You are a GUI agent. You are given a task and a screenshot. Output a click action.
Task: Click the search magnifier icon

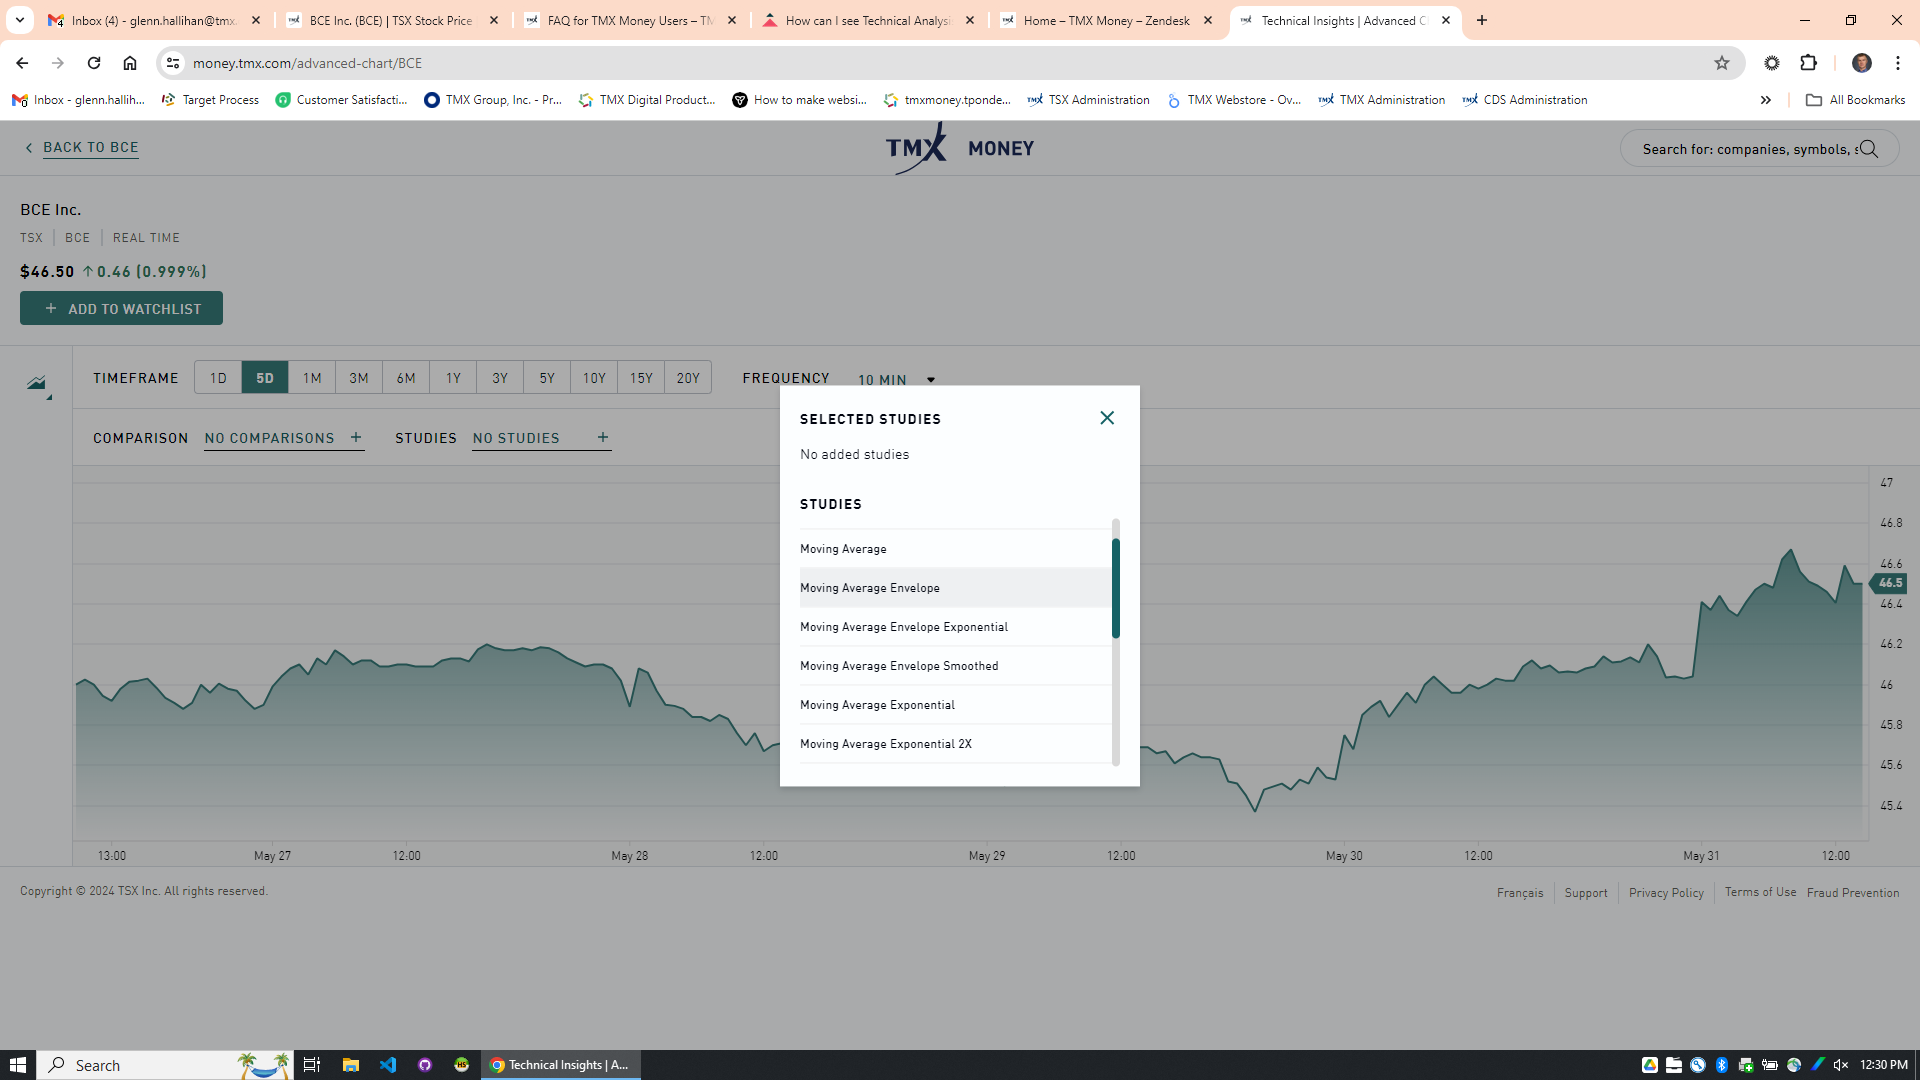[1868, 149]
